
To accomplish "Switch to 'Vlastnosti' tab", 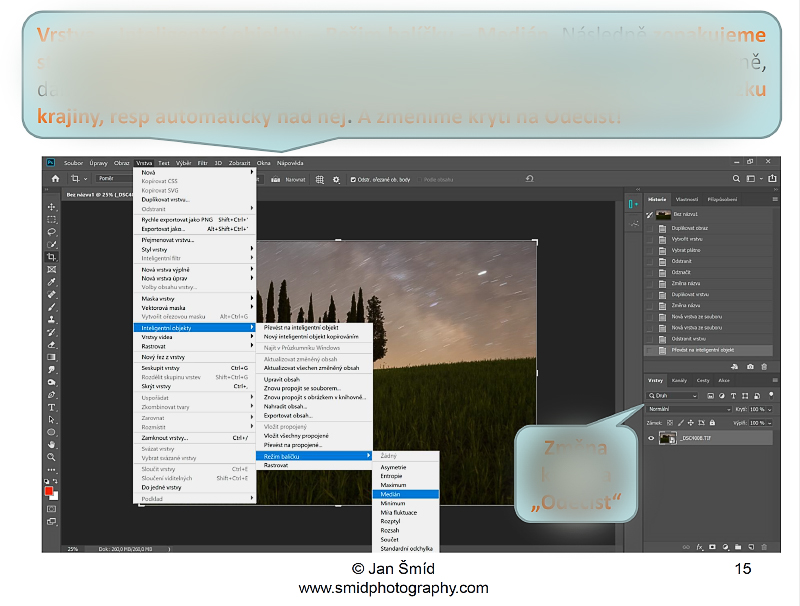I will [687, 199].
